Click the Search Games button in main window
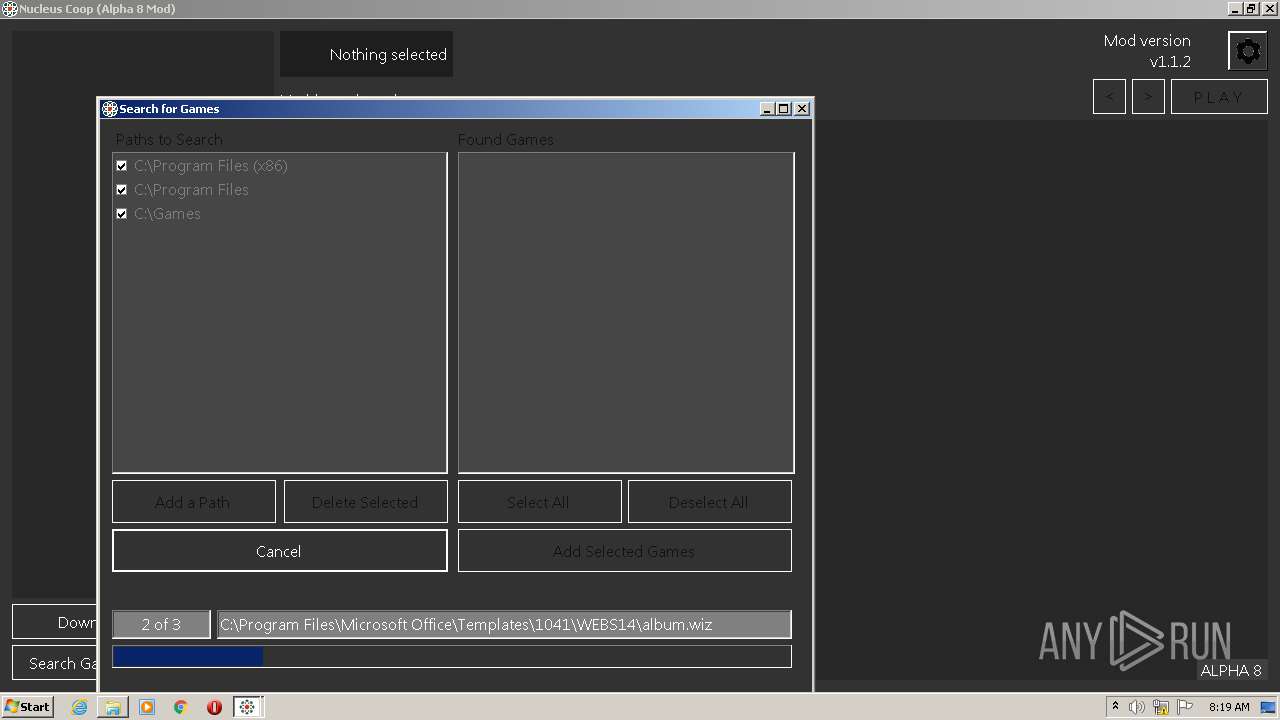1280x720 pixels. 56,663
